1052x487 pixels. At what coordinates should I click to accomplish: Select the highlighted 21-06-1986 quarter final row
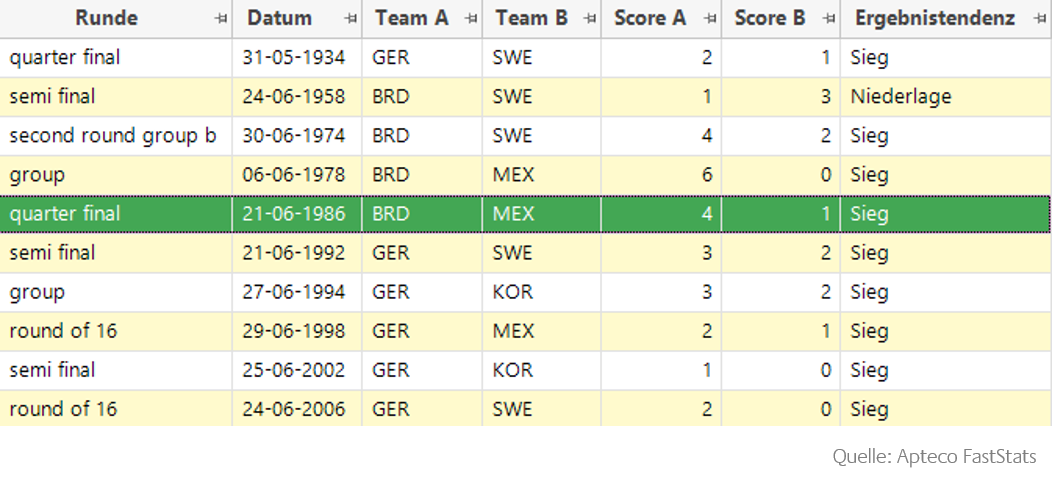(525, 214)
